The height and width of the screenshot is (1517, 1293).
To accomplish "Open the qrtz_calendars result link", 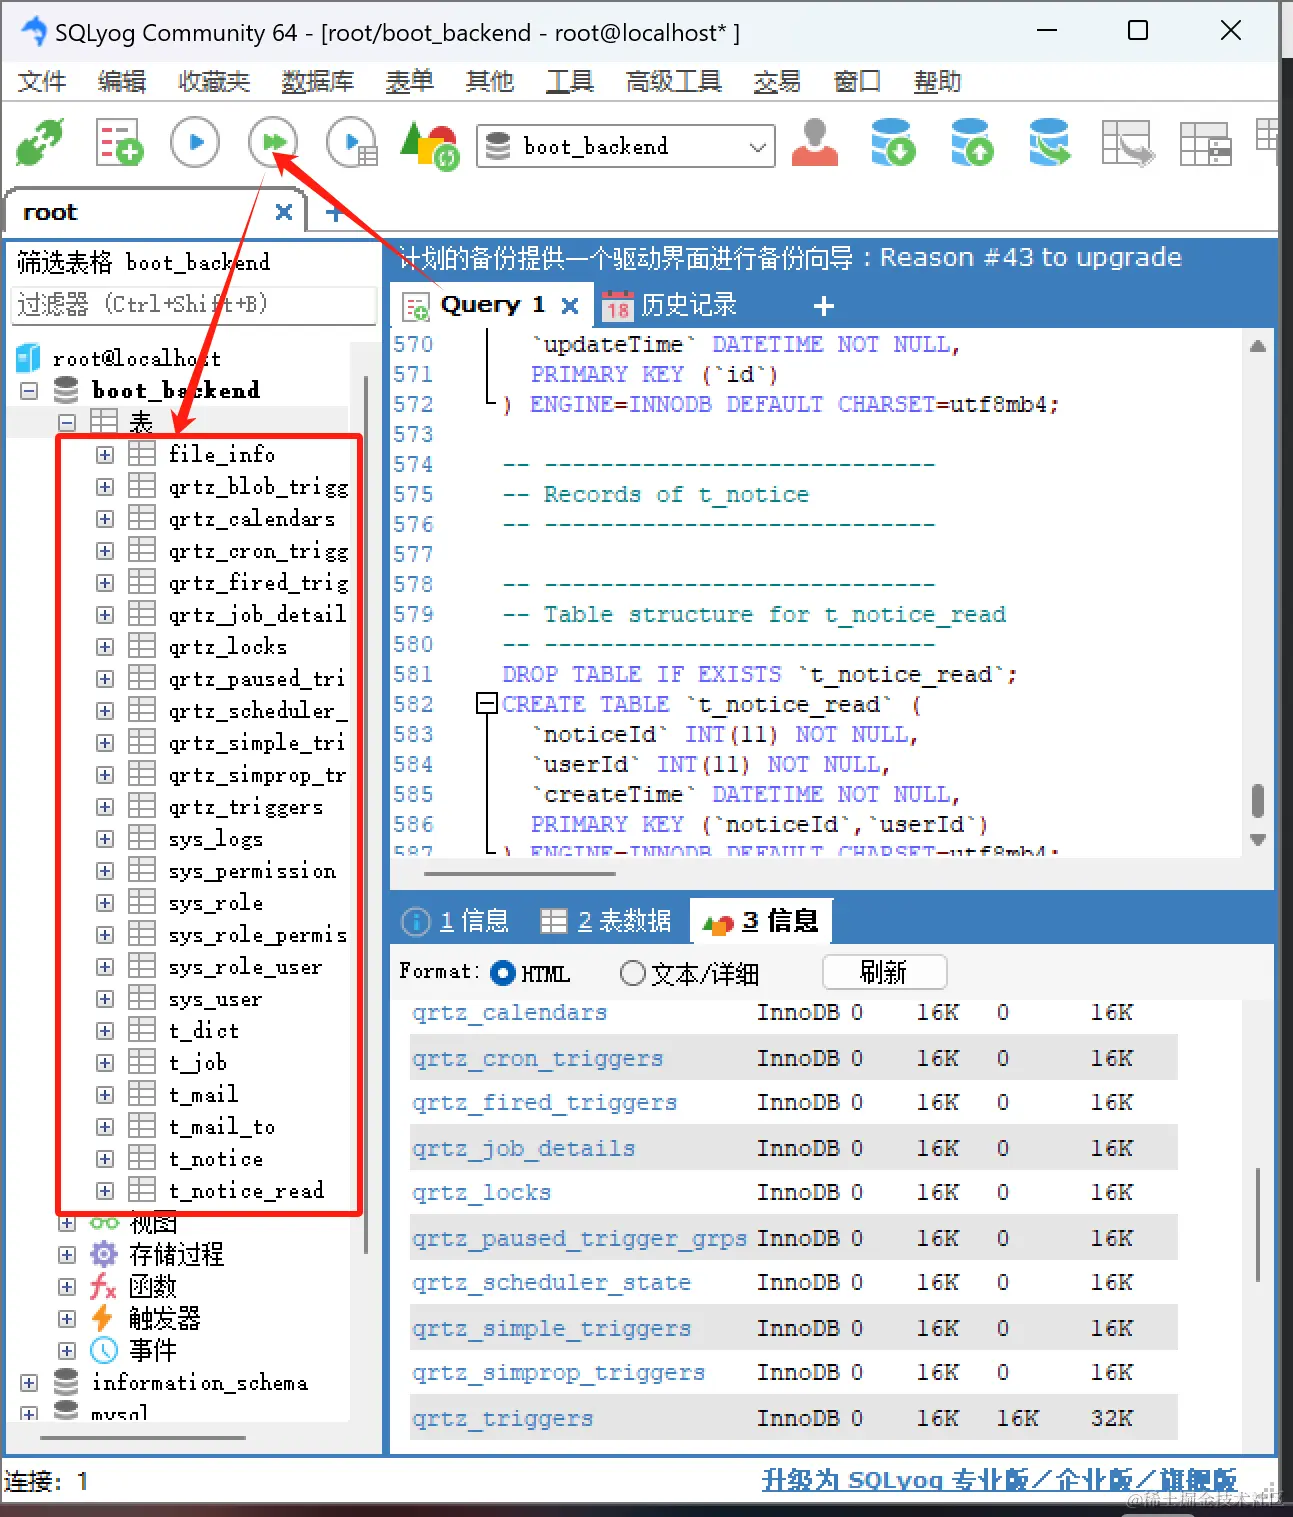I will [x=509, y=1013].
